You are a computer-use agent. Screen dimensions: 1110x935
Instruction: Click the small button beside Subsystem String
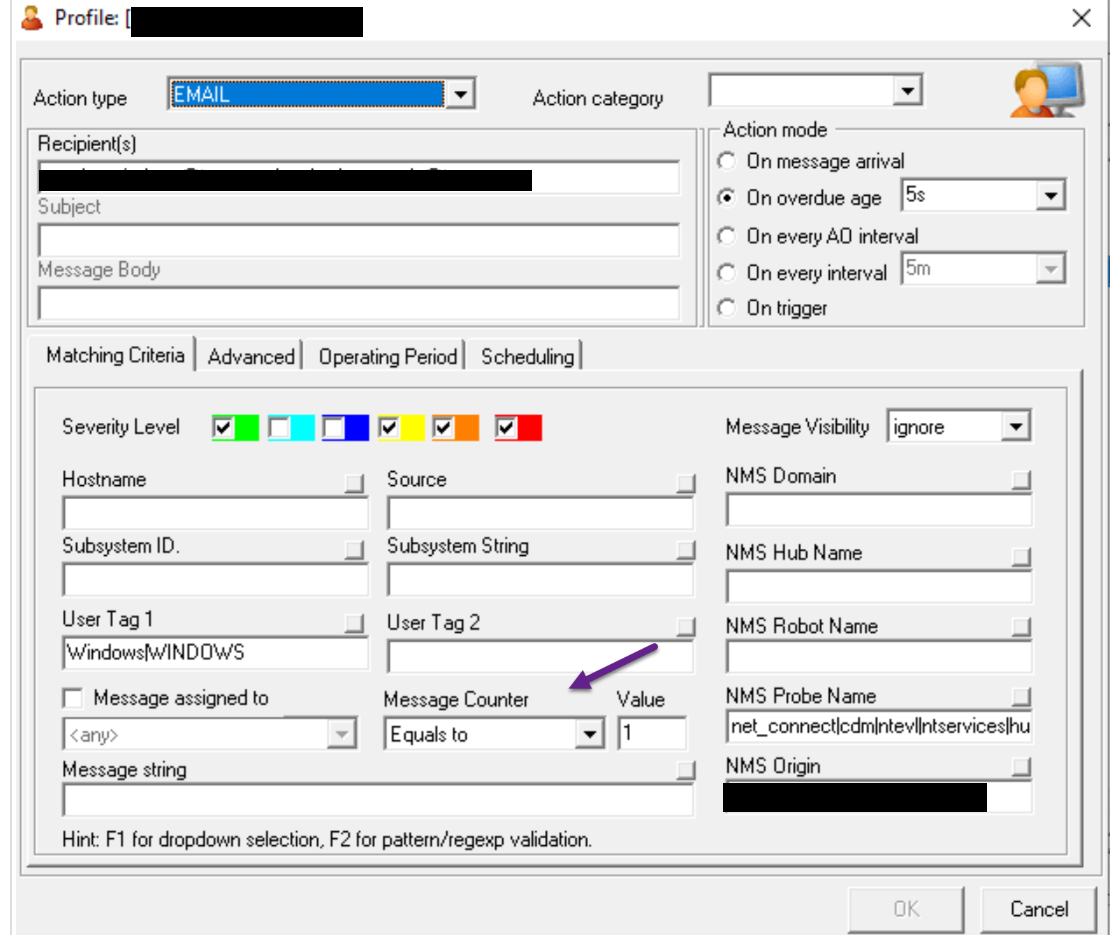684,550
